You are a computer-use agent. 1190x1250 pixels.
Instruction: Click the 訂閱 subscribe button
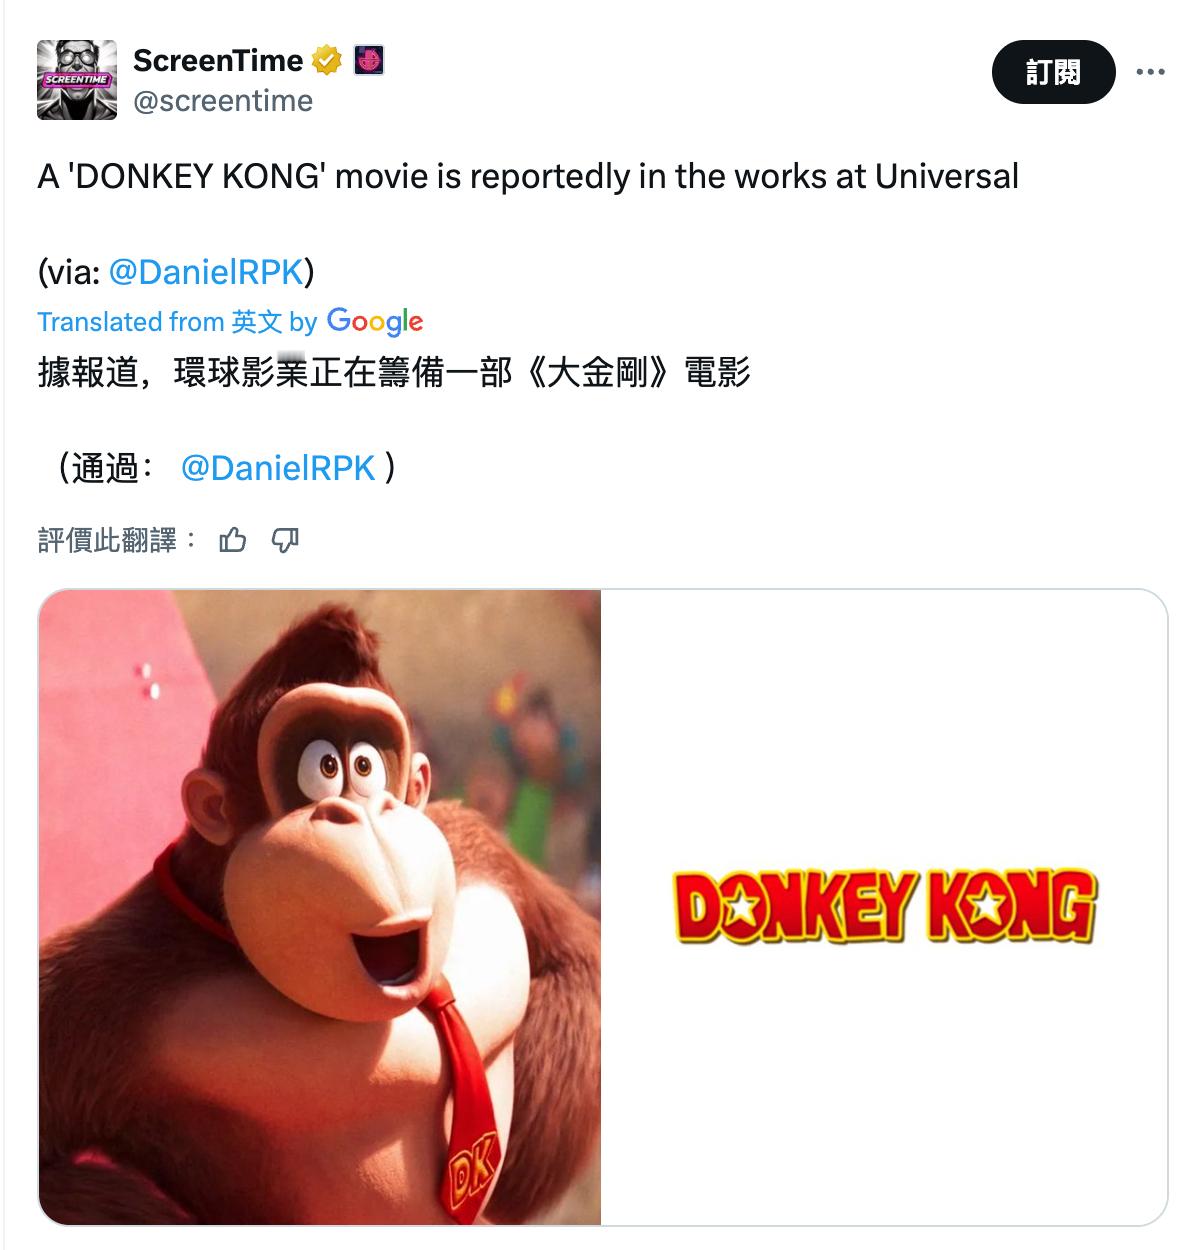[x=1053, y=72]
